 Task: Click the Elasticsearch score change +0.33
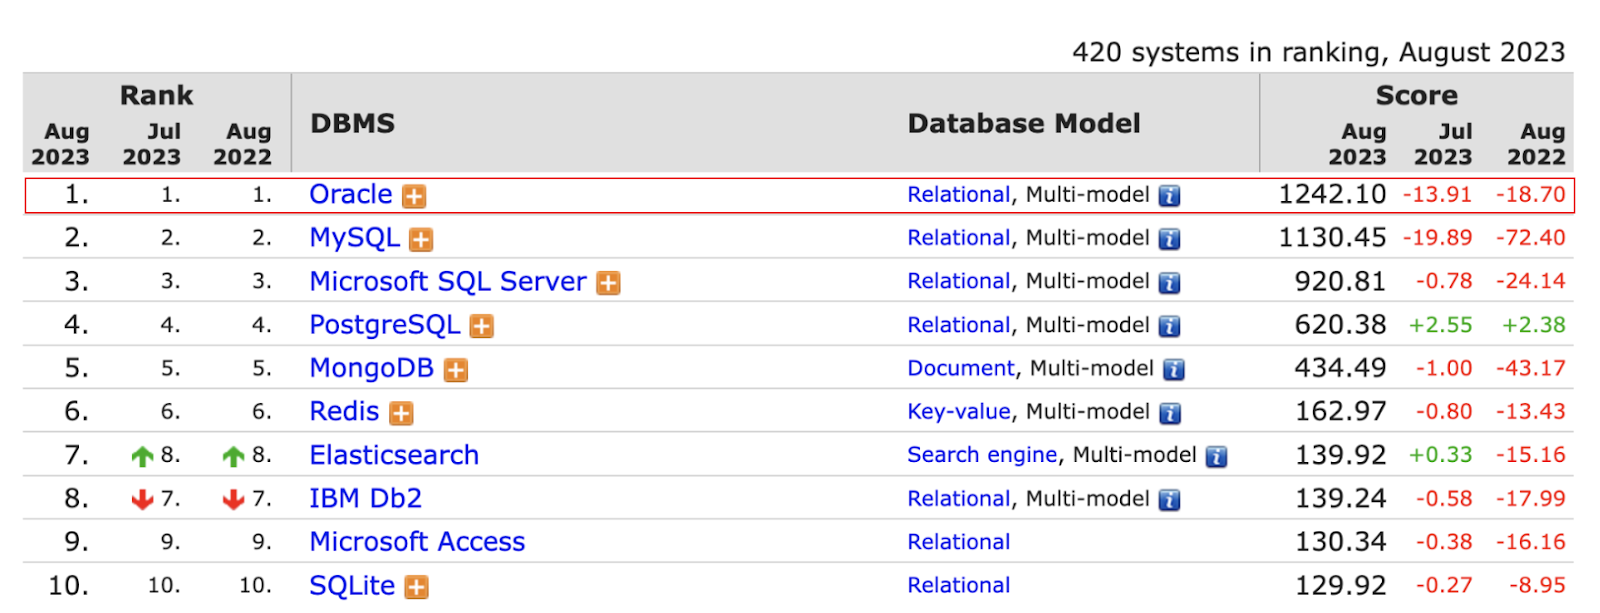click(x=1440, y=455)
